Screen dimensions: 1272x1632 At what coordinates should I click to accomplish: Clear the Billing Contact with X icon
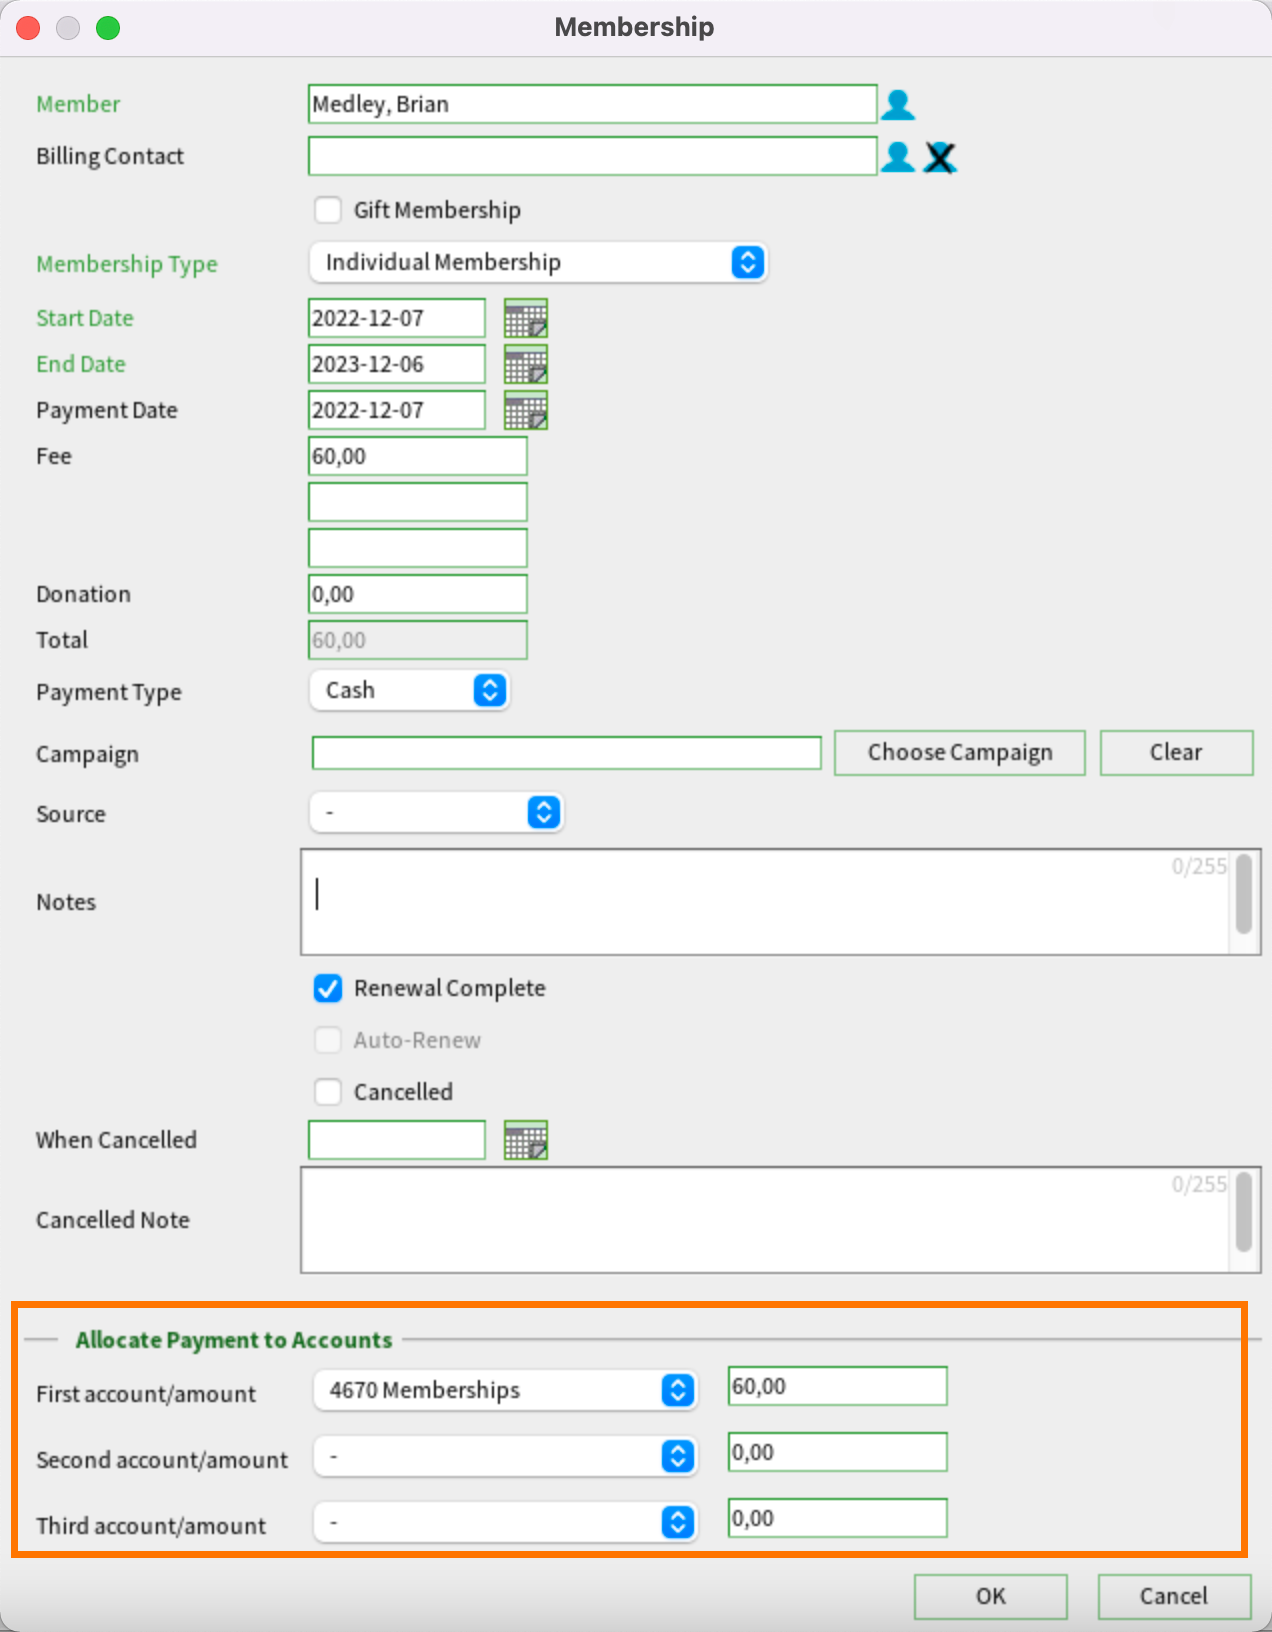click(940, 157)
